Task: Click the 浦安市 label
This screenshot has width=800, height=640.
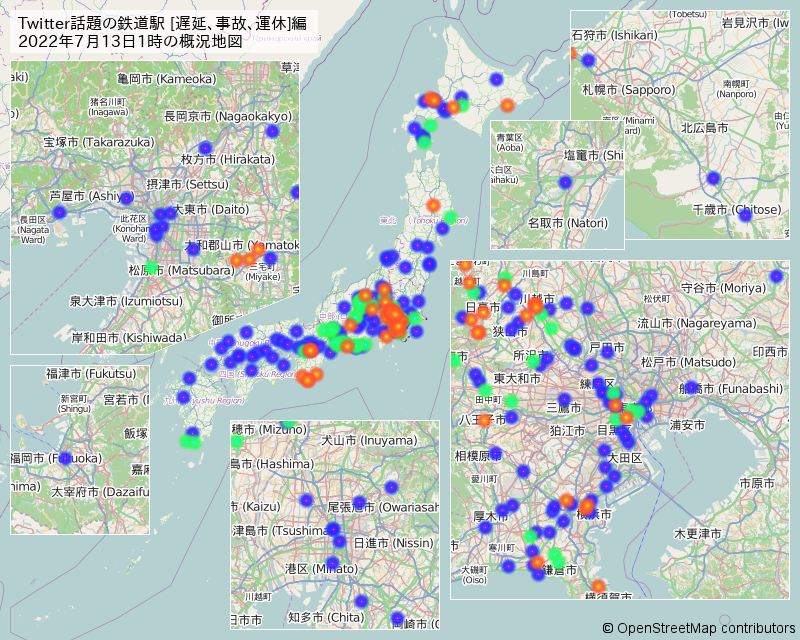Action: [x=687, y=425]
